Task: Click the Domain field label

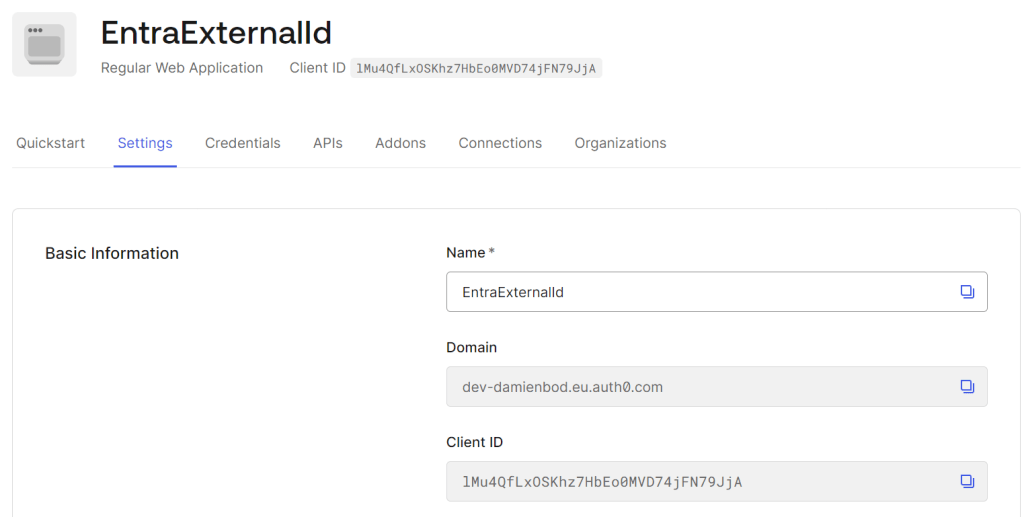Action: (471, 348)
